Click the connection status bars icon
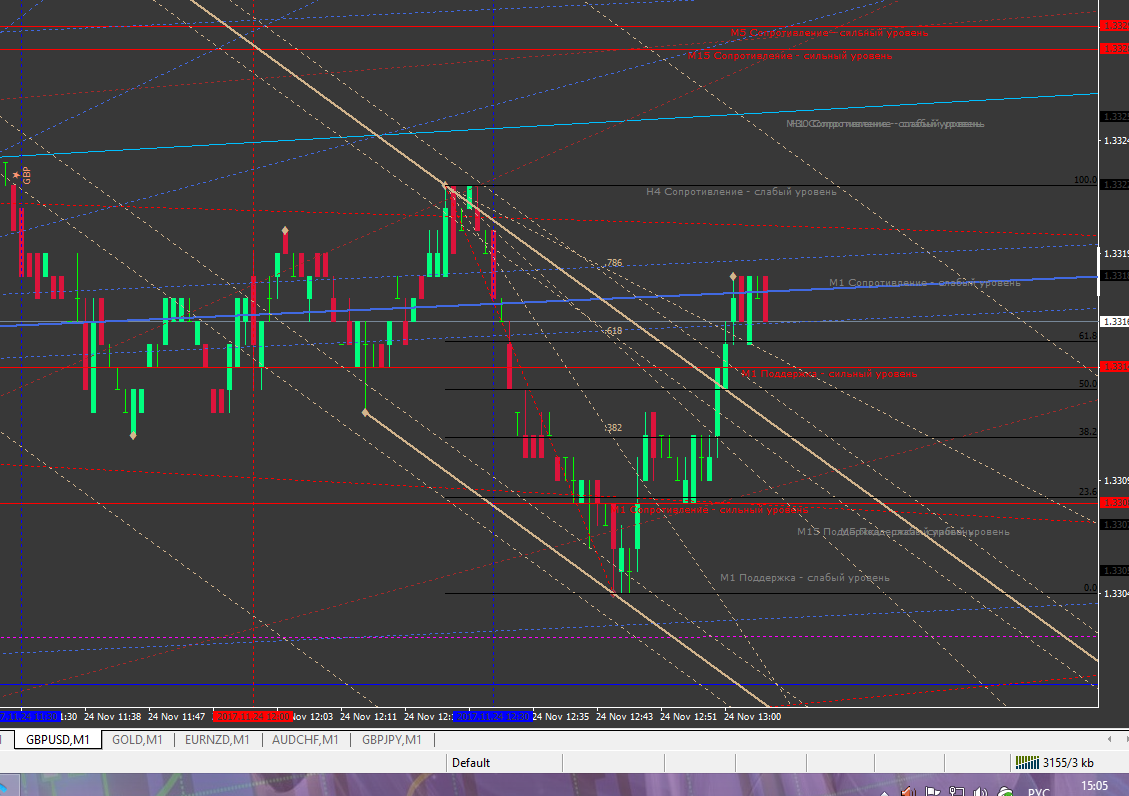Image resolution: width=1129 pixels, height=796 pixels. (1027, 762)
